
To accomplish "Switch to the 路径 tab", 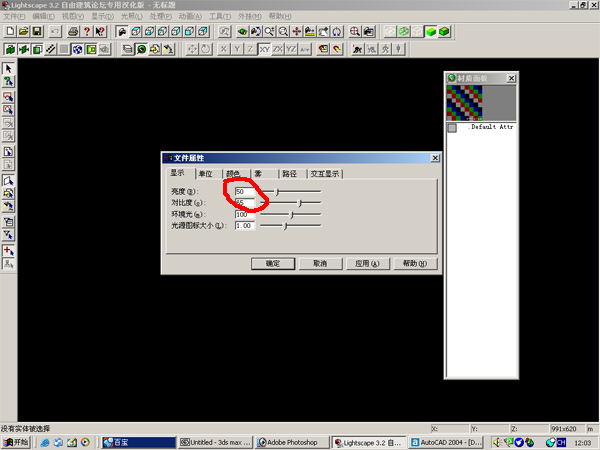I will tap(289, 174).
